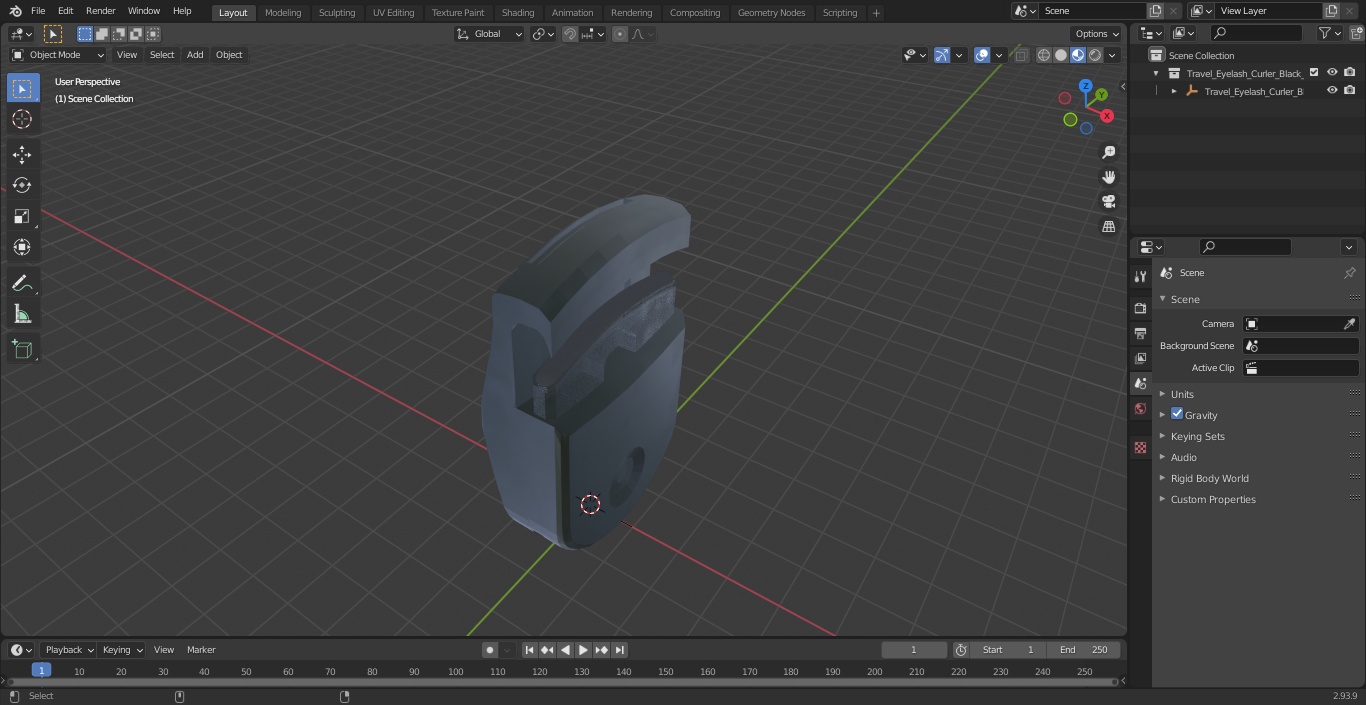Open World properties tab
This screenshot has width=1366, height=705.
1140,409
